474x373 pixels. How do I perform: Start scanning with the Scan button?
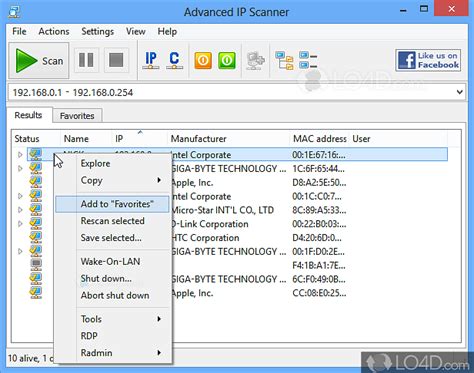click(39, 60)
